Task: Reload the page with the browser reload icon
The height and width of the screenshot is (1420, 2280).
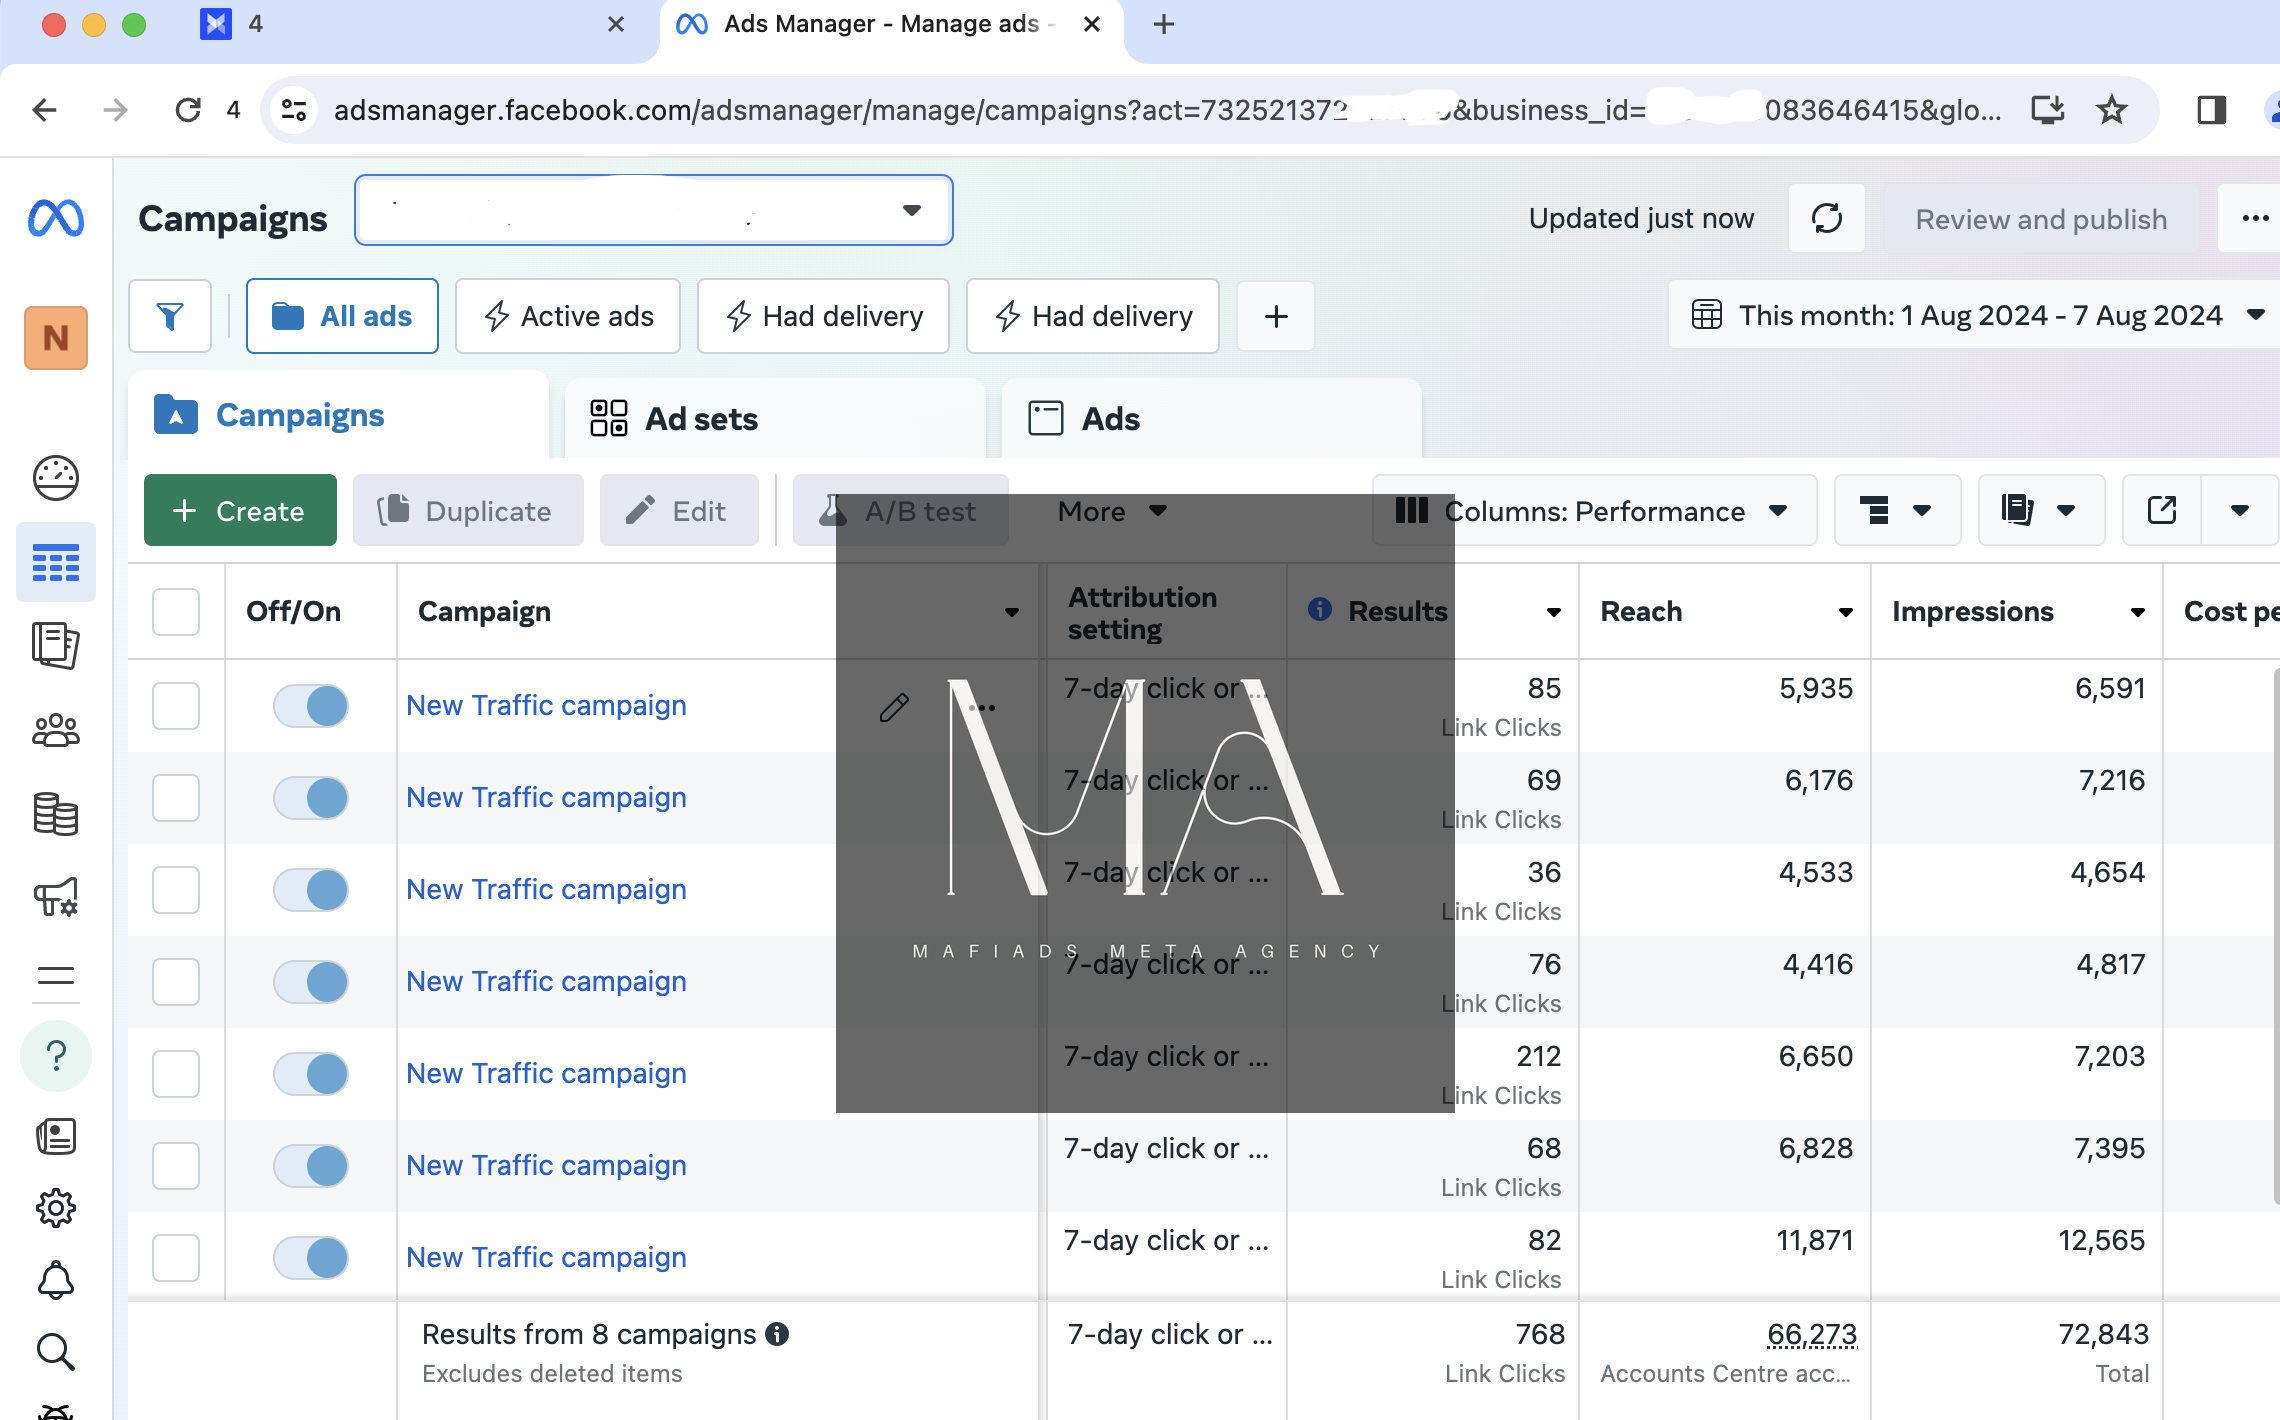Action: click(188, 109)
